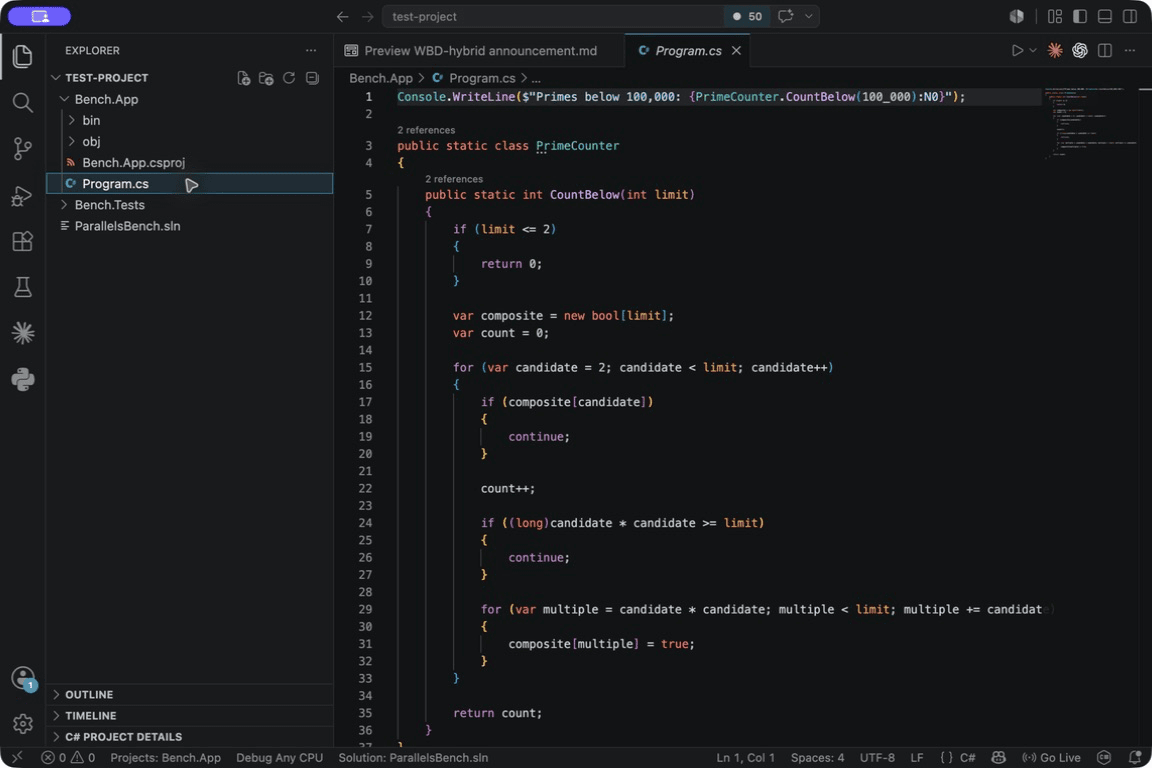
Task: Collapse all folders in Explorer
Action: (312, 78)
